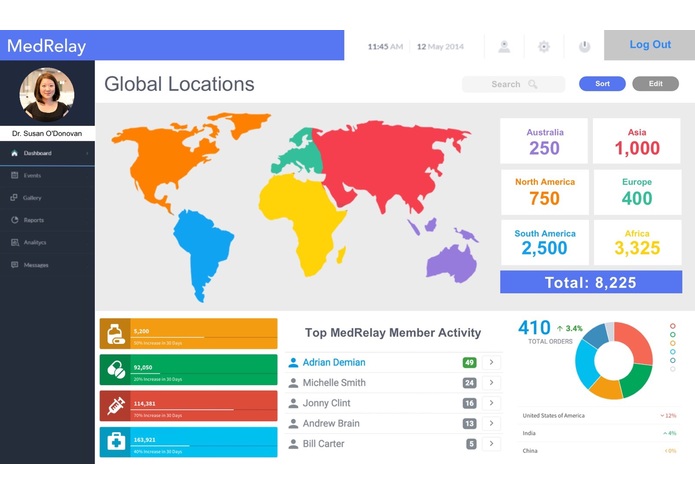Screen dimensions: 695x494
Task: Open the Dashboard menu item
Action: pos(47,153)
